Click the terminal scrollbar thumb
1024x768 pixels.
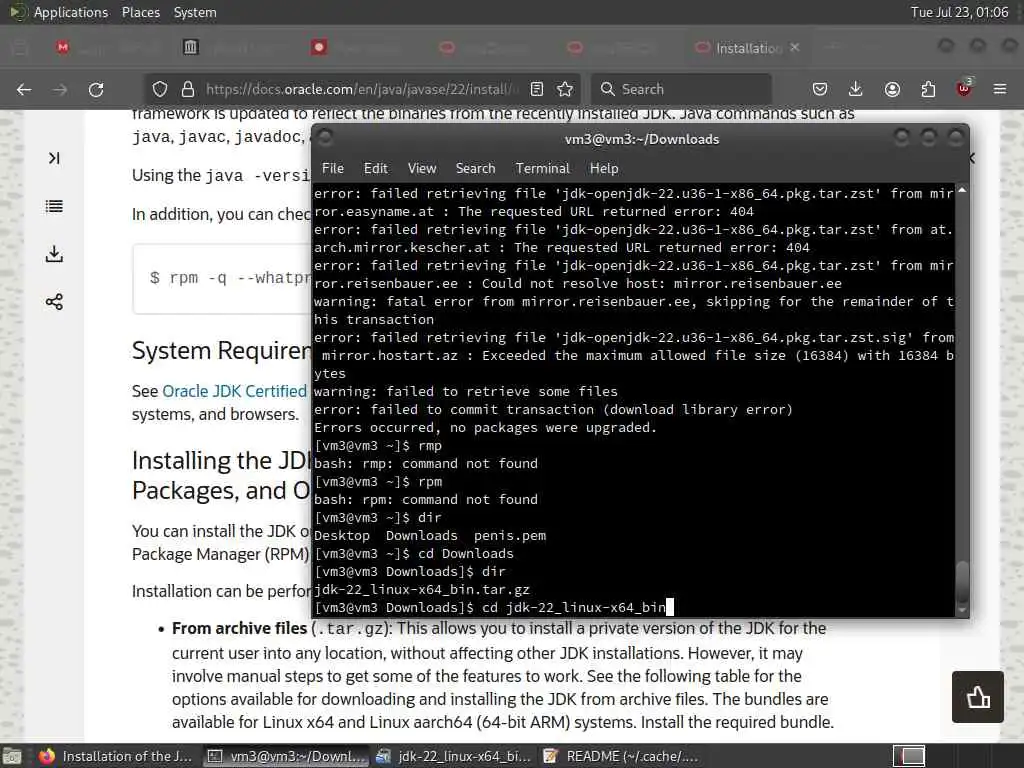962,582
